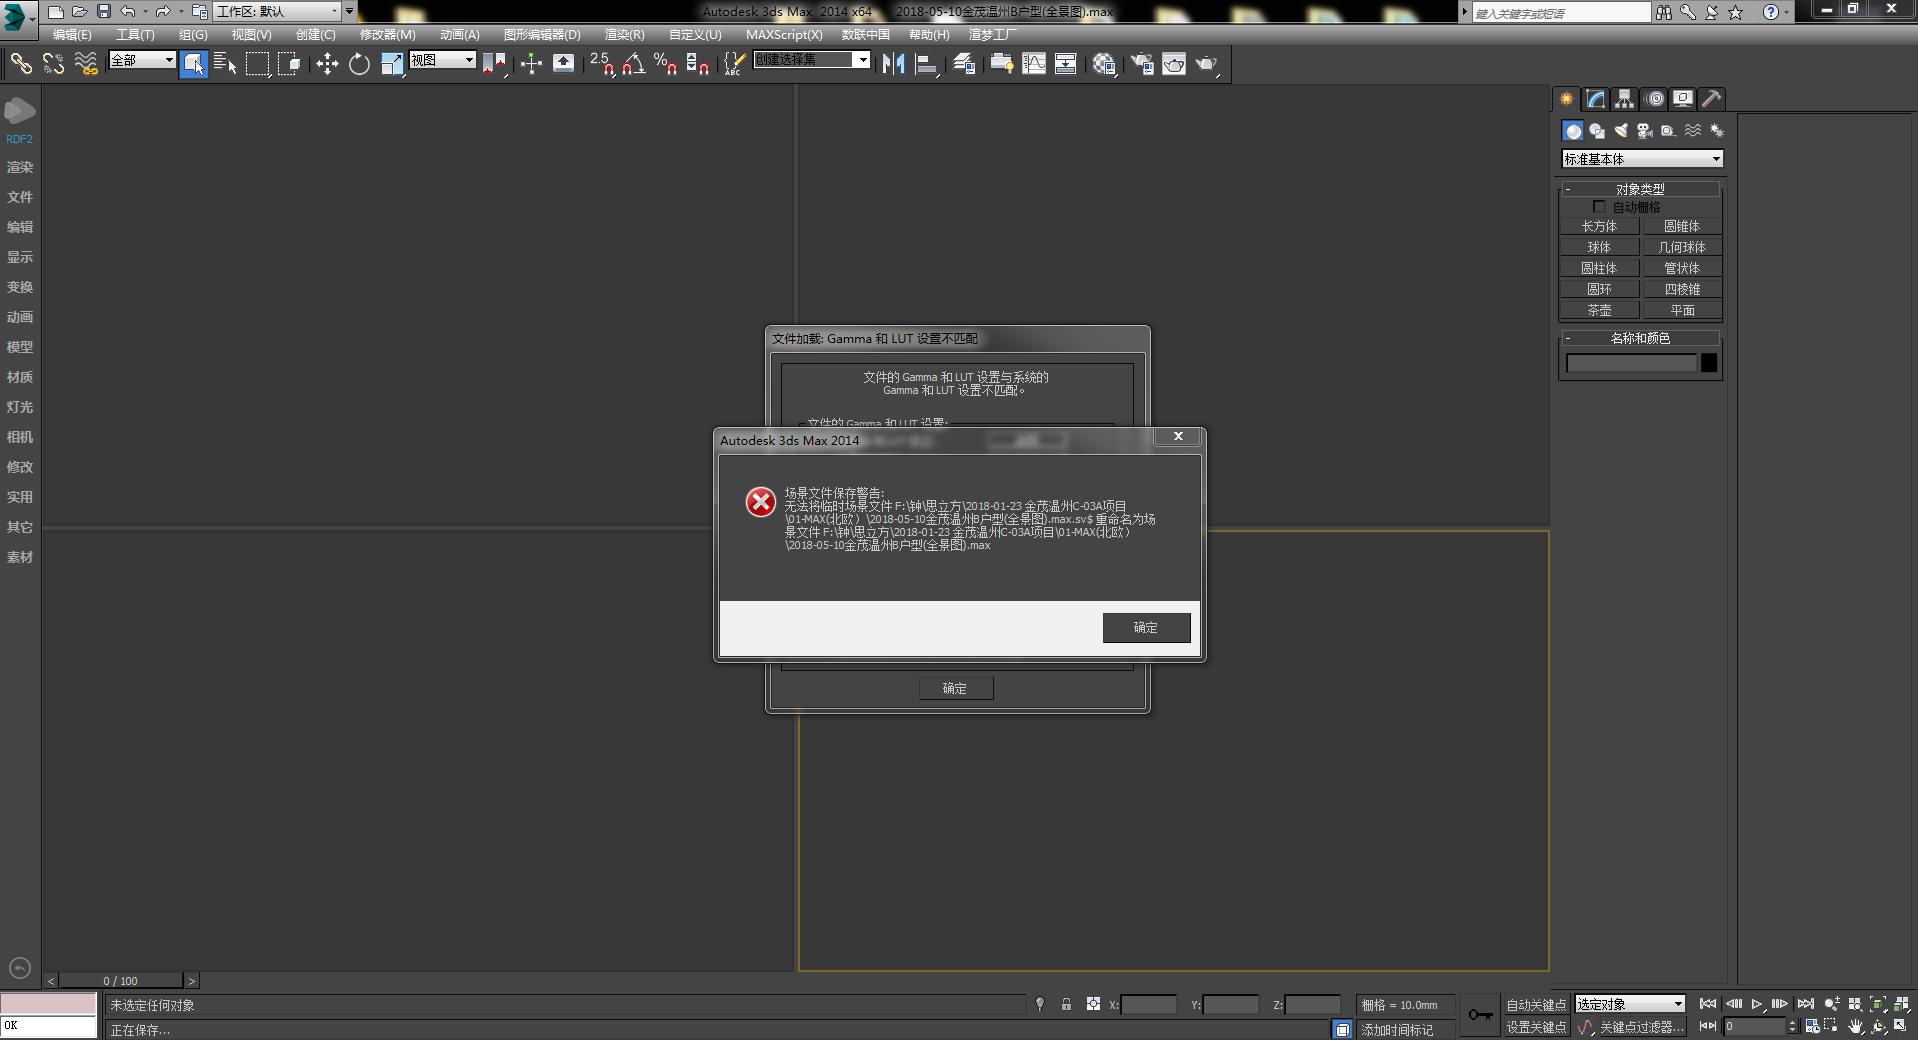
Task: Click 确定 in the Gamma and LUT dialog
Action: tap(955, 688)
